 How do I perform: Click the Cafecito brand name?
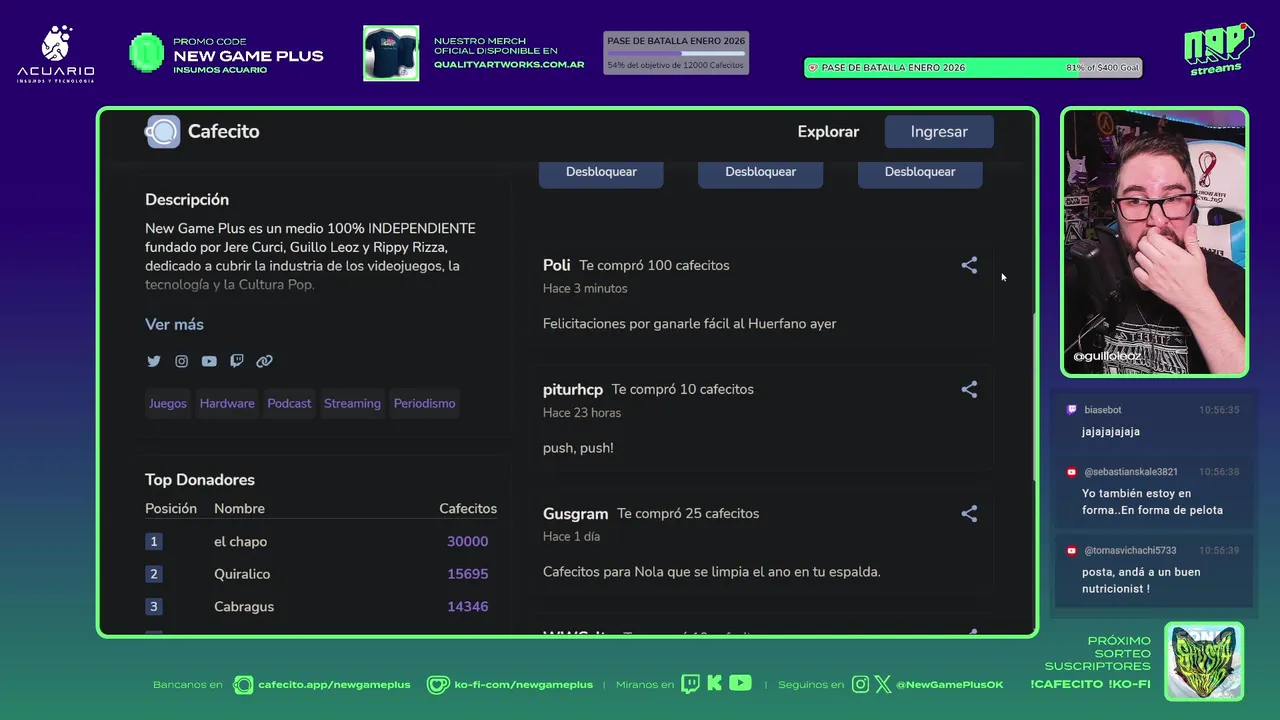[223, 132]
